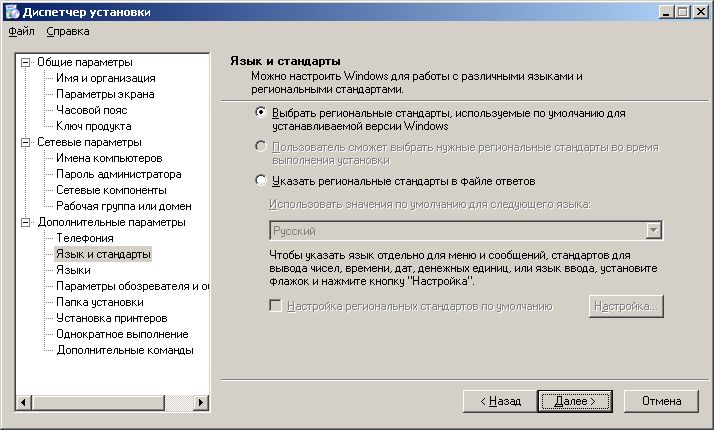
Task: Open the 'Файл' menu
Action: (x=21, y=31)
